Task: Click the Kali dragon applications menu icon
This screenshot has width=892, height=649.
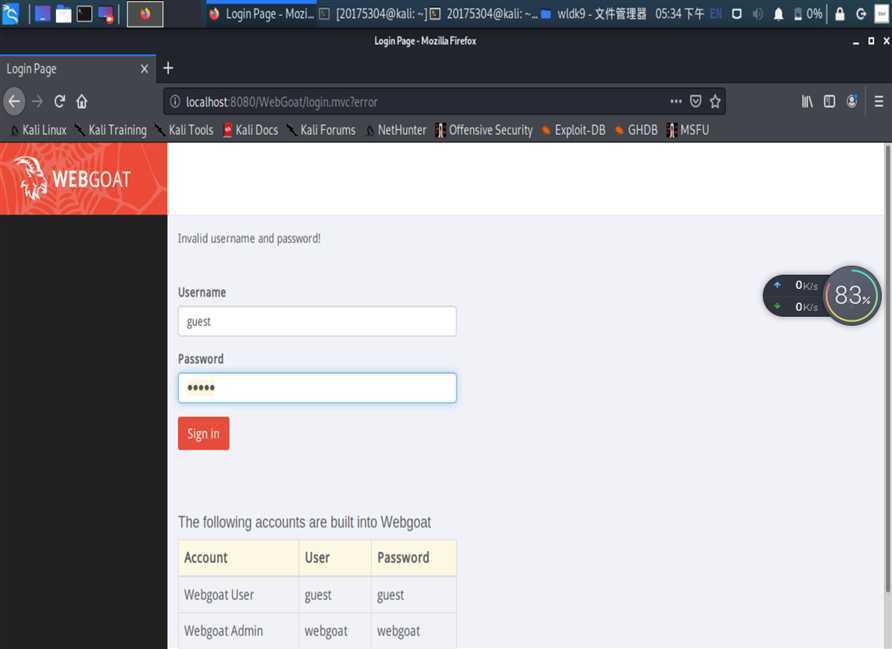Action: click(x=10, y=14)
